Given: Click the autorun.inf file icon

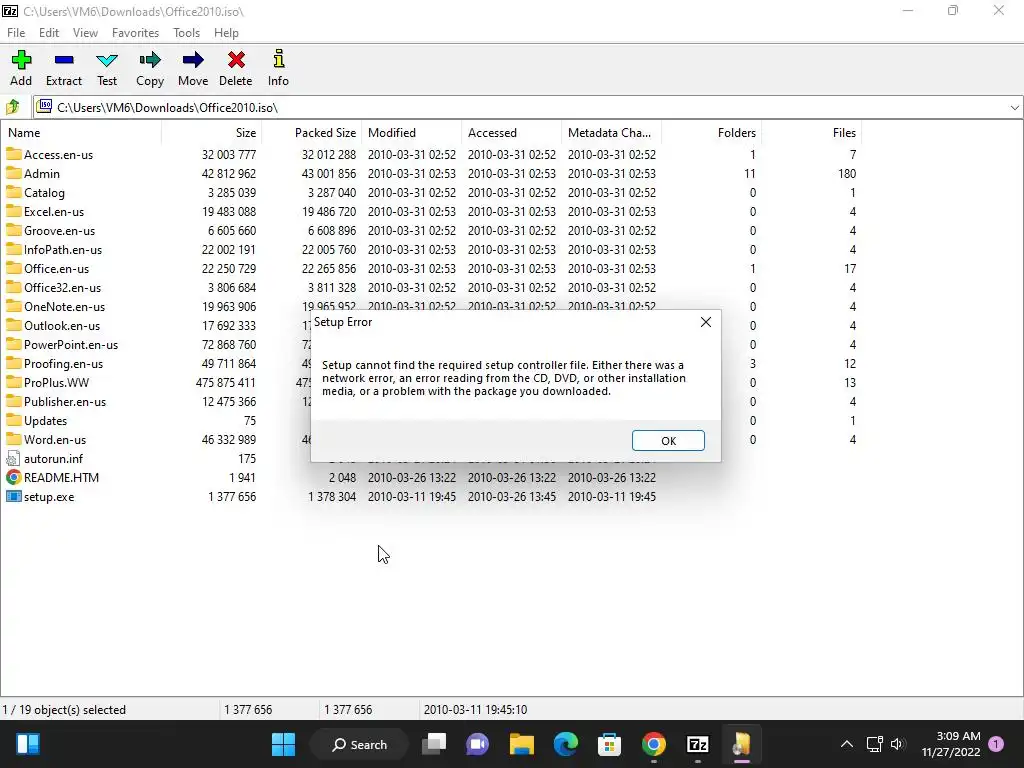Looking at the screenshot, I should click(13, 458).
